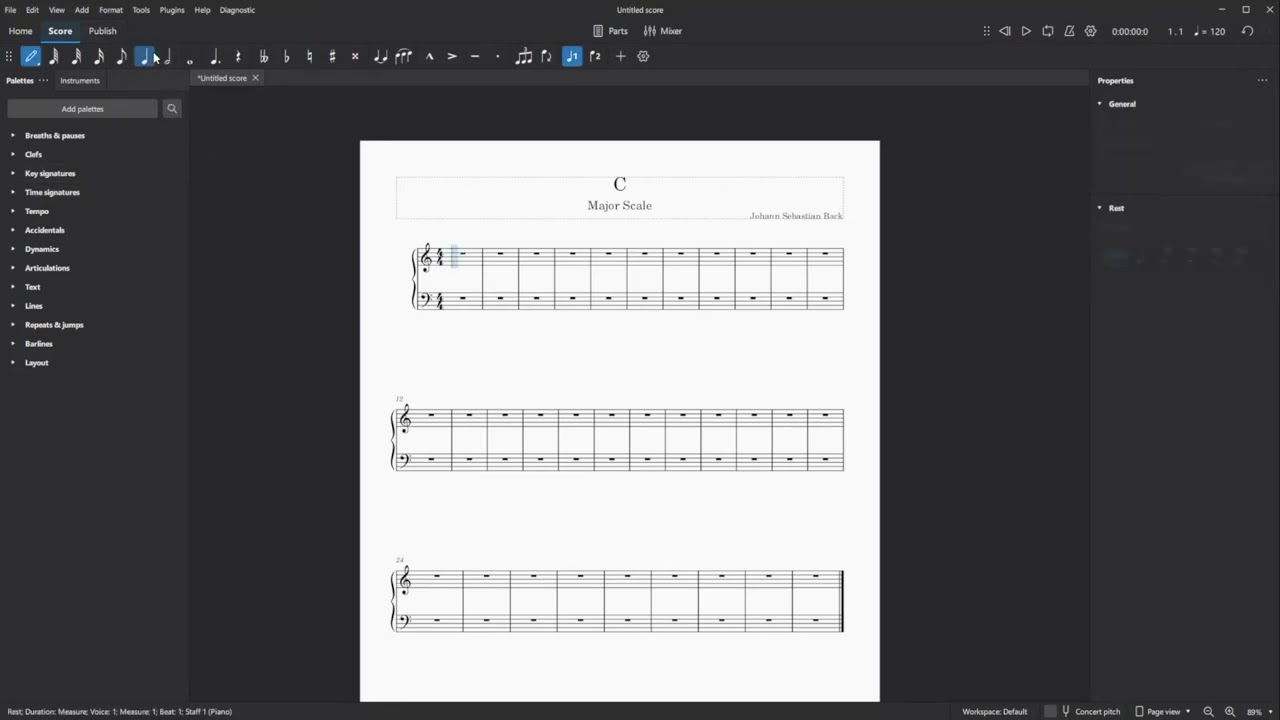
Task: Add a slur
Action: click(403, 57)
